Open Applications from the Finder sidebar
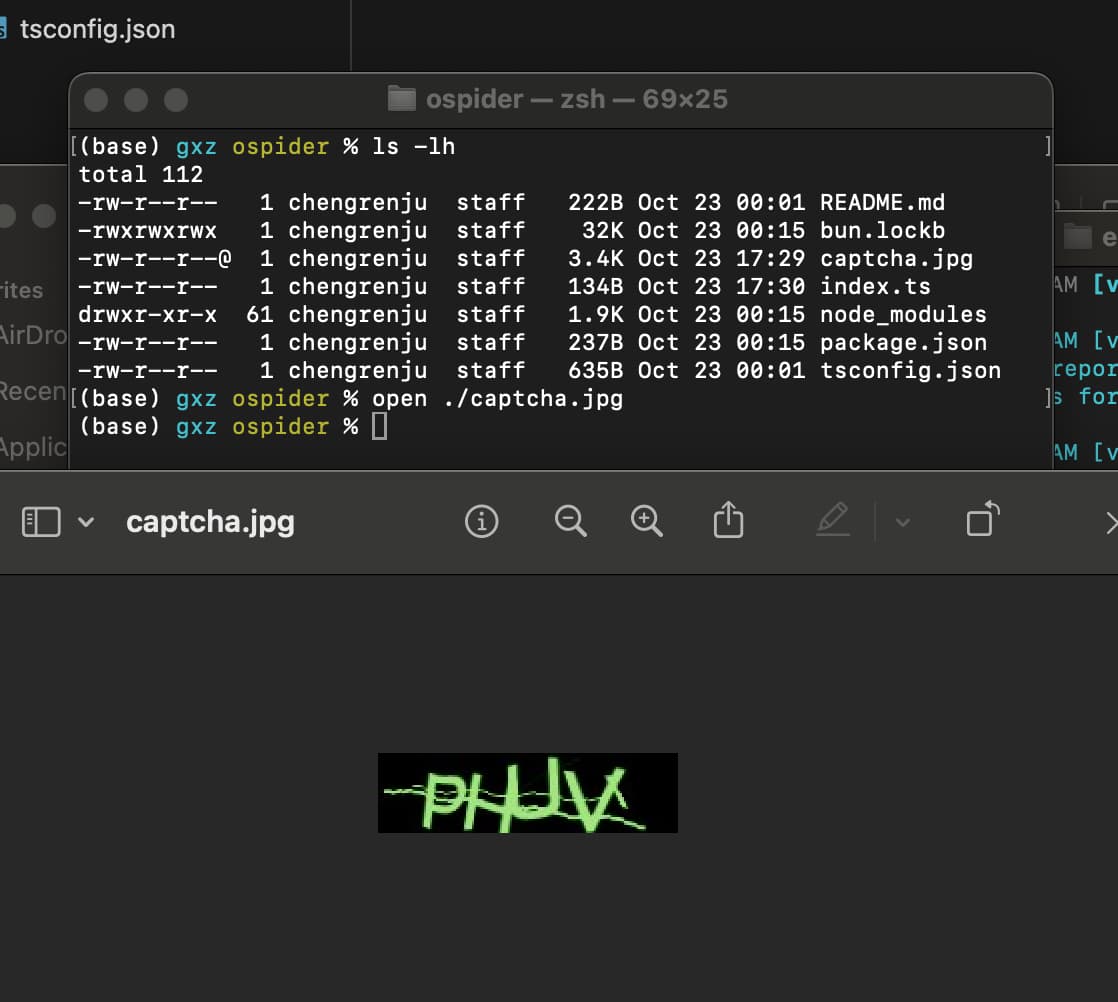Image resolution: width=1118 pixels, height=1002 pixels. pyautogui.click(x=32, y=446)
